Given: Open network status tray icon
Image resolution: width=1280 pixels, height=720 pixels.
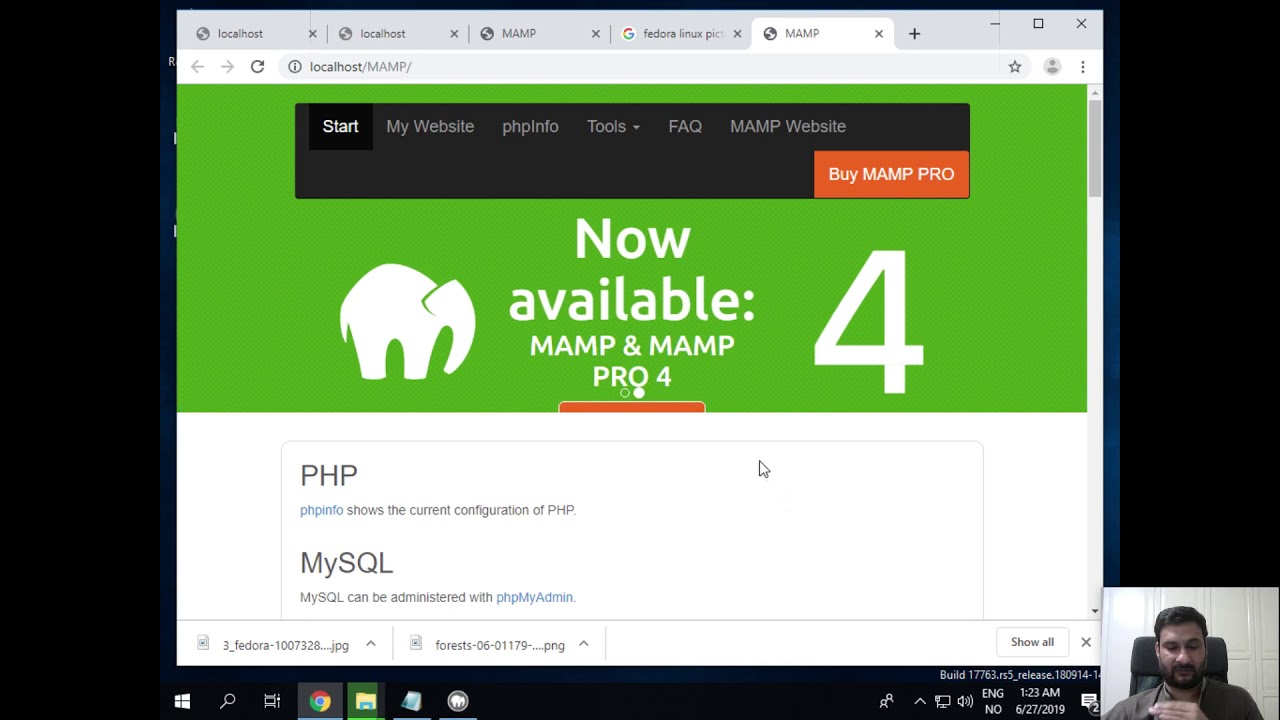Looking at the screenshot, I should [x=943, y=701].
